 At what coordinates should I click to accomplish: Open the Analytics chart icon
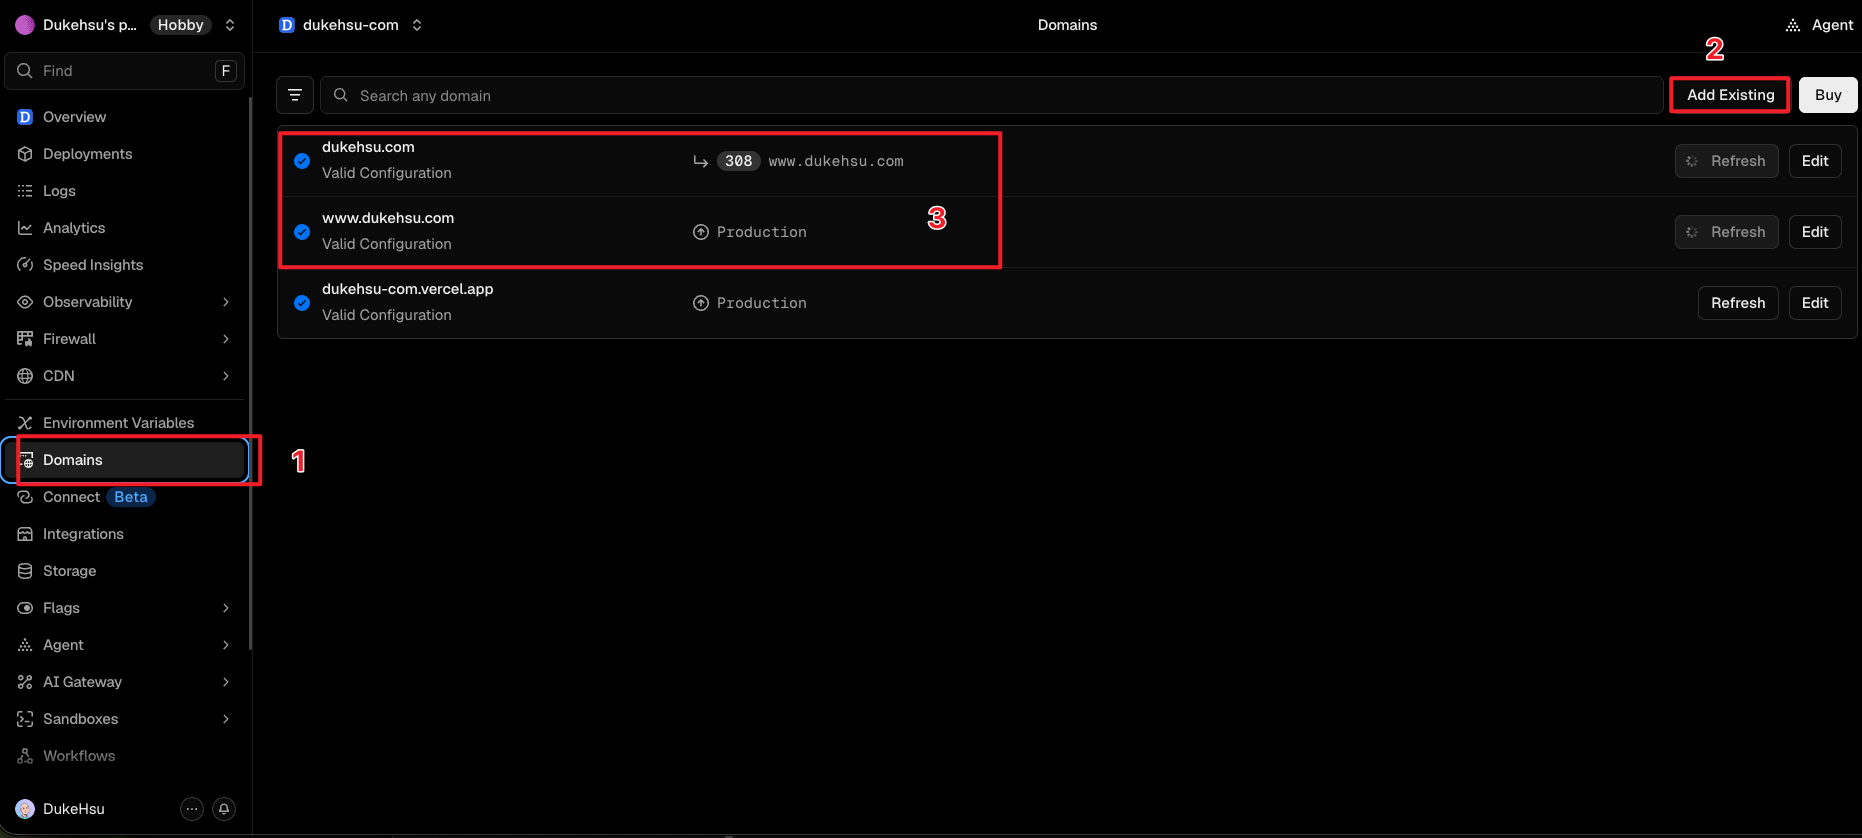[x=25, y=228]
